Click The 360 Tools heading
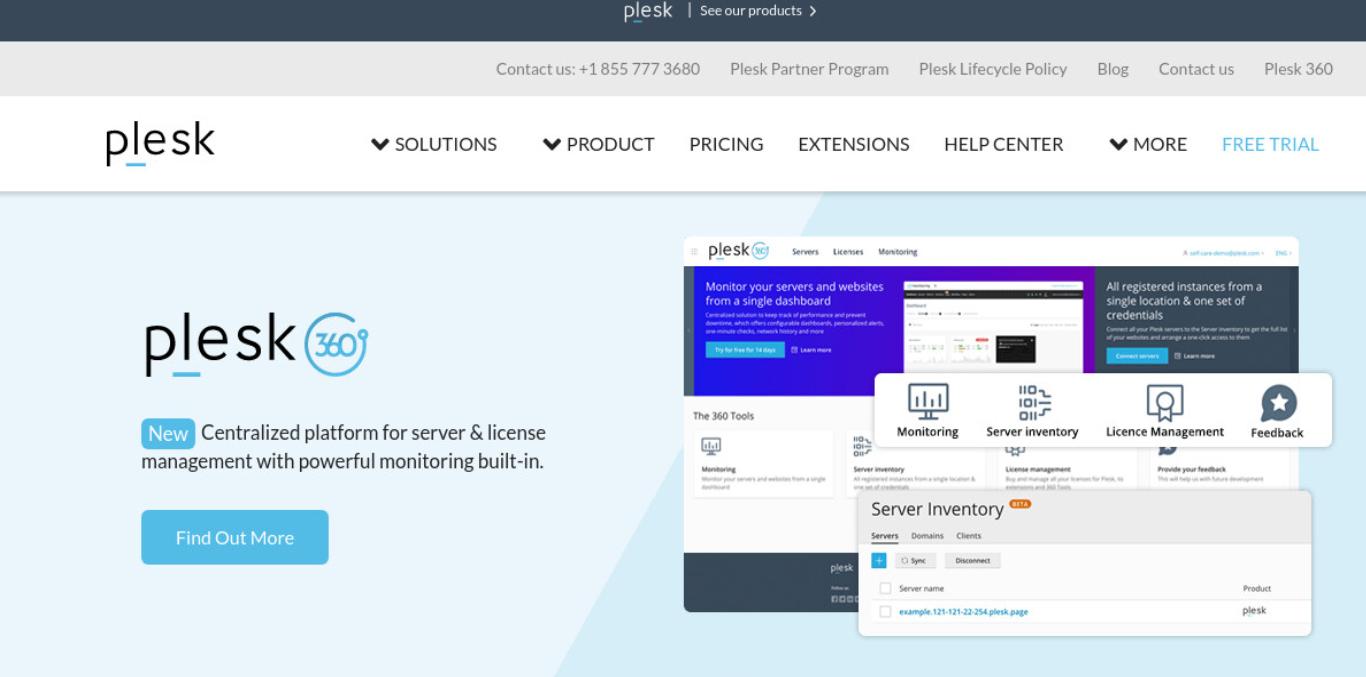Screen dimensions: 1366x677 click(x=724, y=416)
